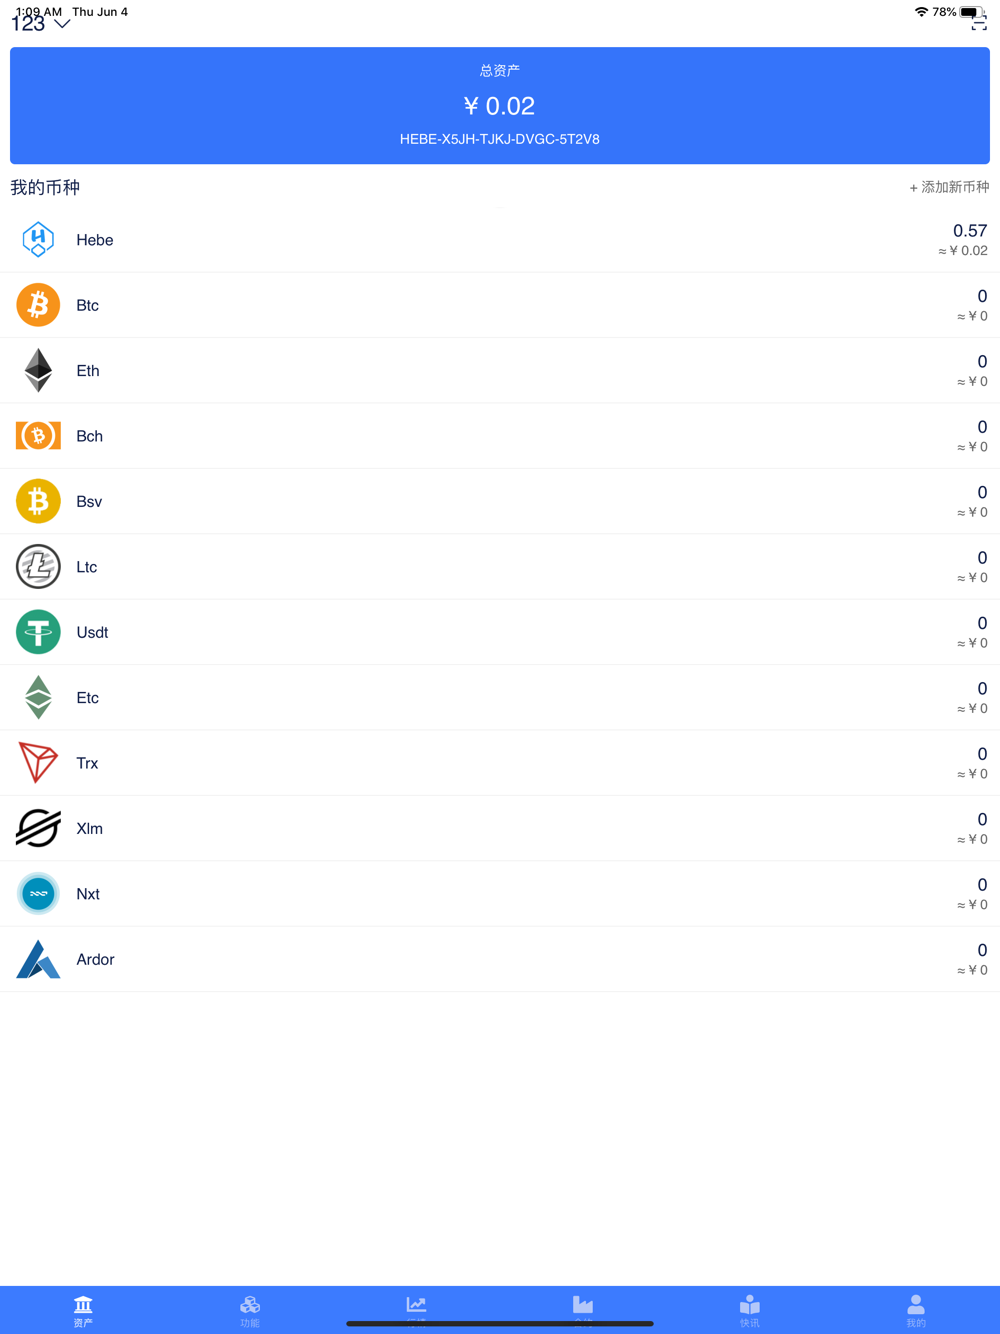Screen dimensions: 1000x1334
Task: Tap the HEBE wallet address text
Action: pyautogui.click(x=499, y=139)
